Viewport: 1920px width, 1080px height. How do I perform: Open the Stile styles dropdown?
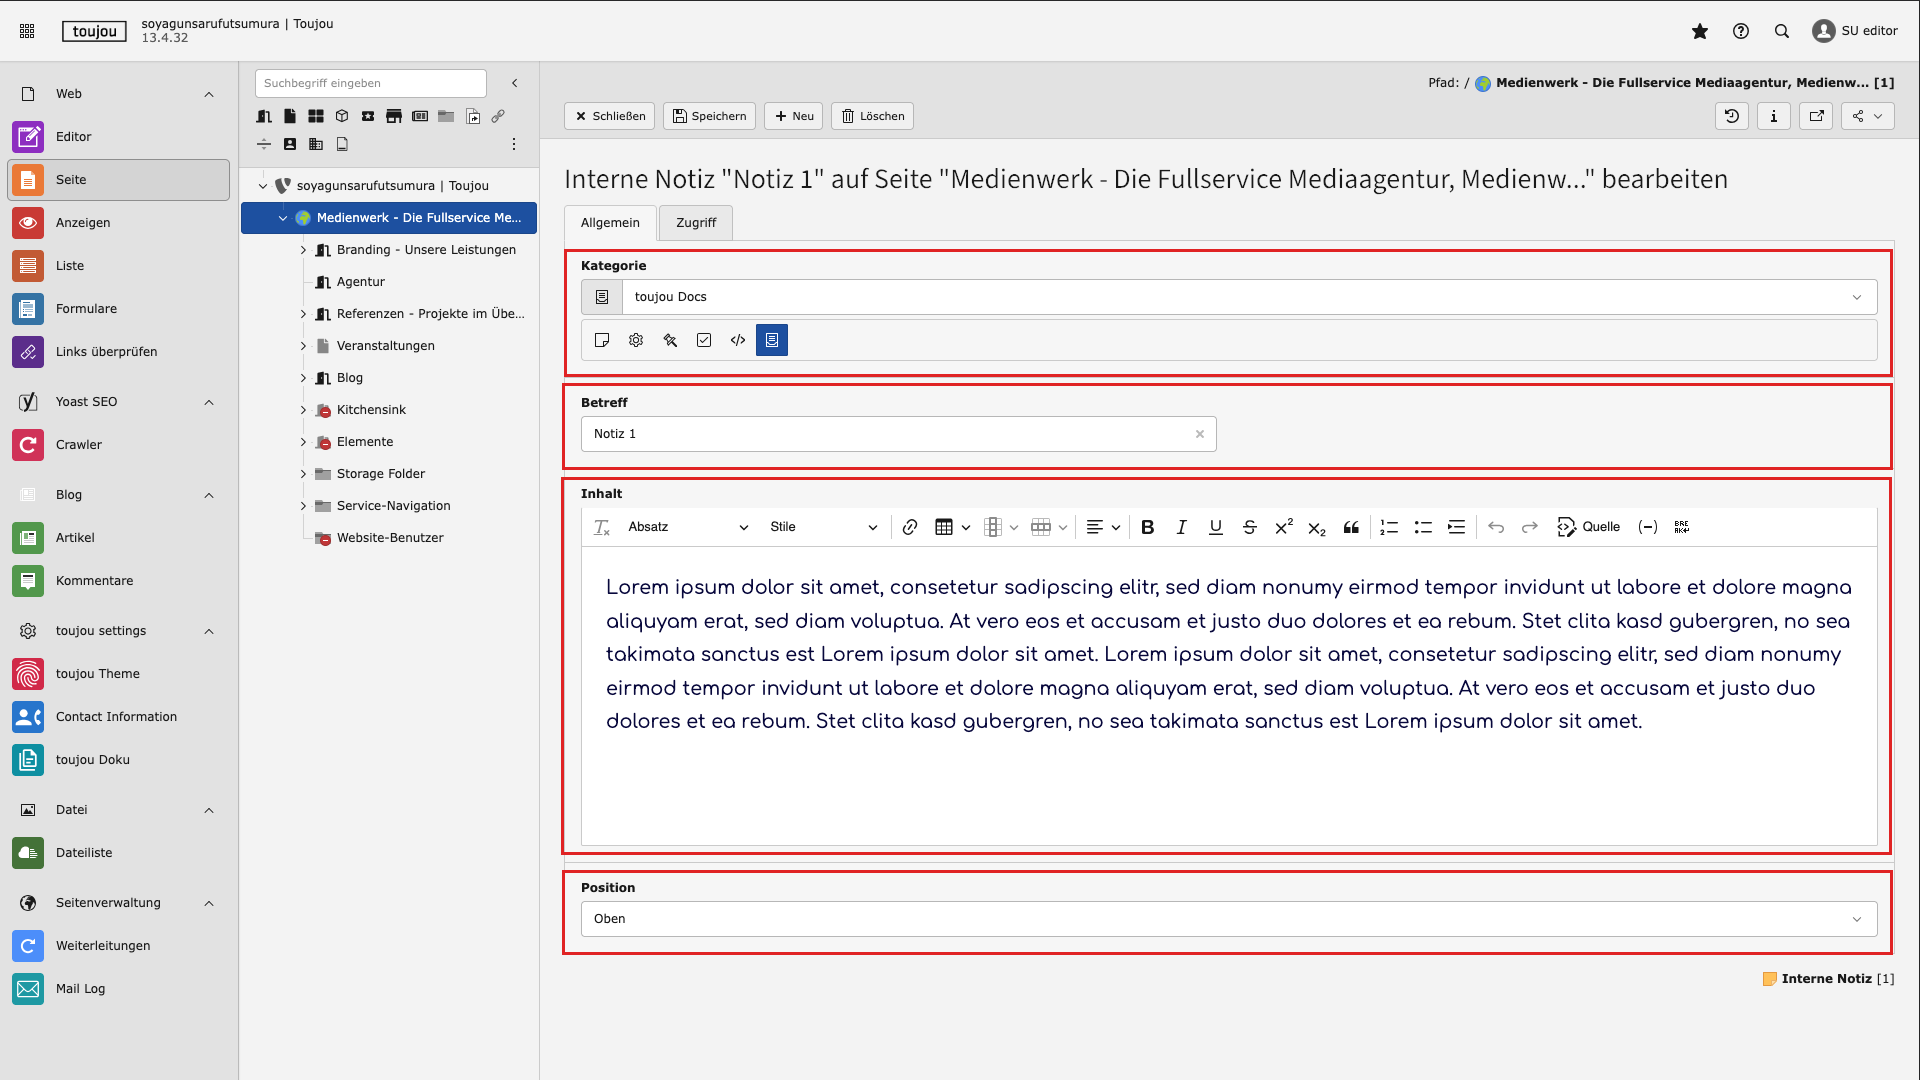pos(824,527)
